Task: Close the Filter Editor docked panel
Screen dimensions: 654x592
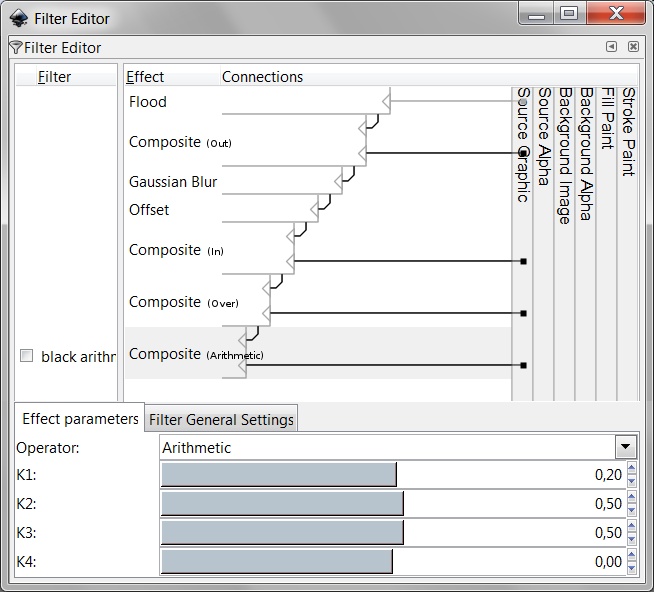Action: (x=633, y=47)
